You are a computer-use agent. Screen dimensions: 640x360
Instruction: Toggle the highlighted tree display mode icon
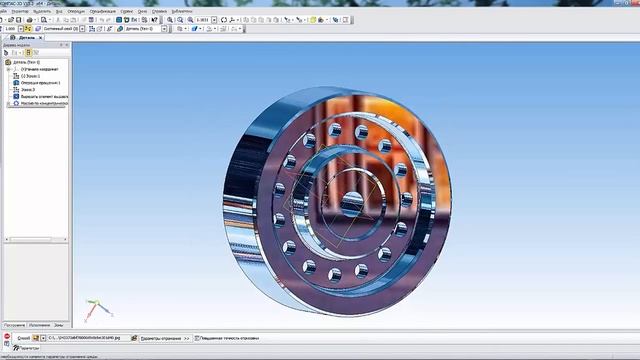[28, 53]
